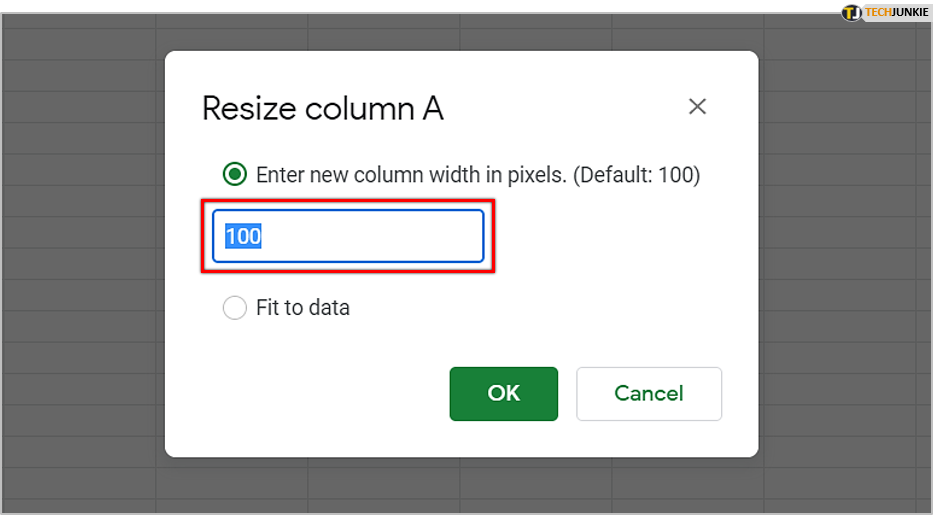Click the Fit to data label text
Screen dimensions: 936x515
(303, 307)
